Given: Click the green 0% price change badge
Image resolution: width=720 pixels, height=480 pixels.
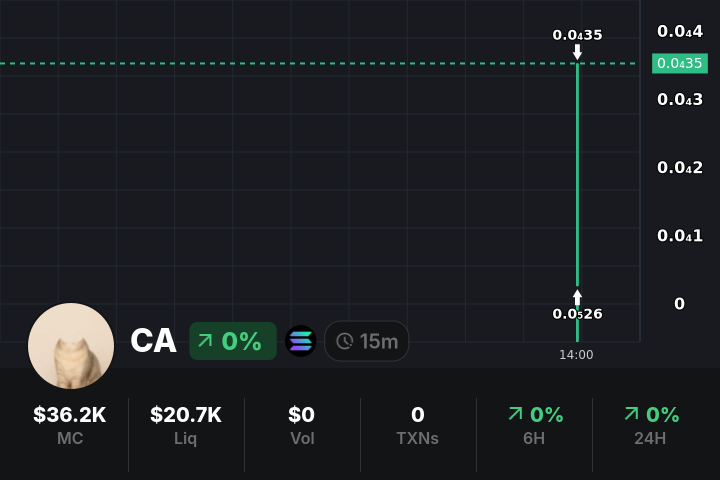Looking at the screenshot, I should (233, 341).
